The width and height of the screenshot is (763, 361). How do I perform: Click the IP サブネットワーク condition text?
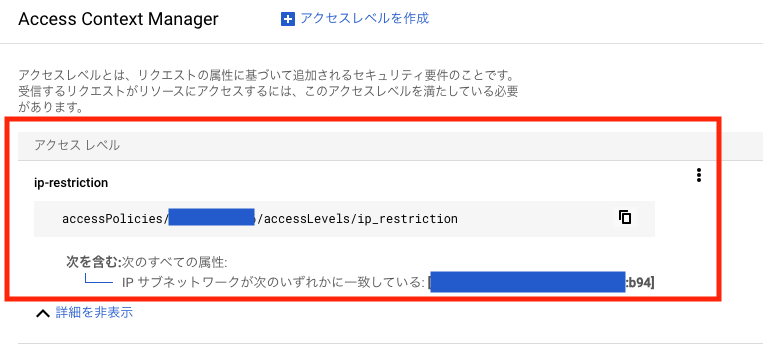[x=273, y=283]
